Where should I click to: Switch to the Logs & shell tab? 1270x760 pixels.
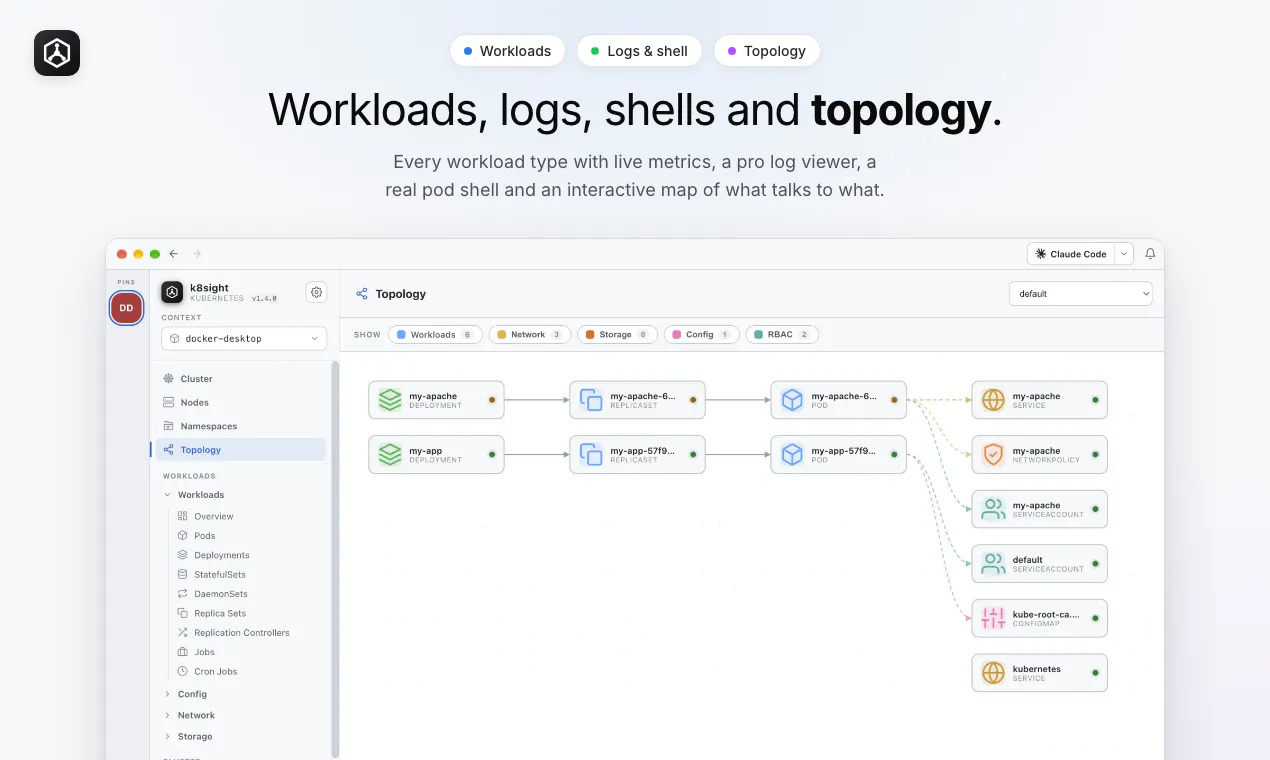pos(639,51)
